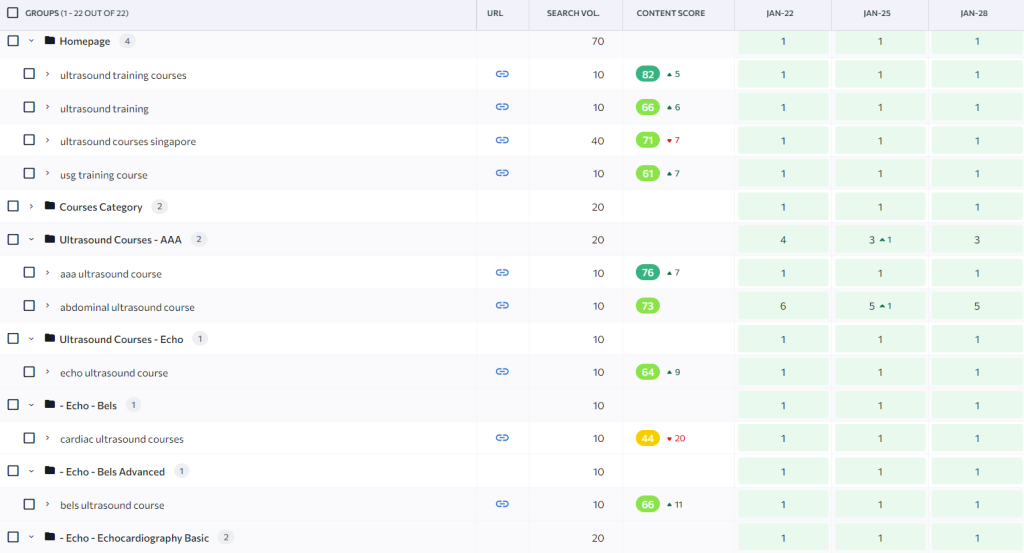Open URL link for bels ultrasound course
Viewport: 1024px width, 553px height.
point(502,504)
